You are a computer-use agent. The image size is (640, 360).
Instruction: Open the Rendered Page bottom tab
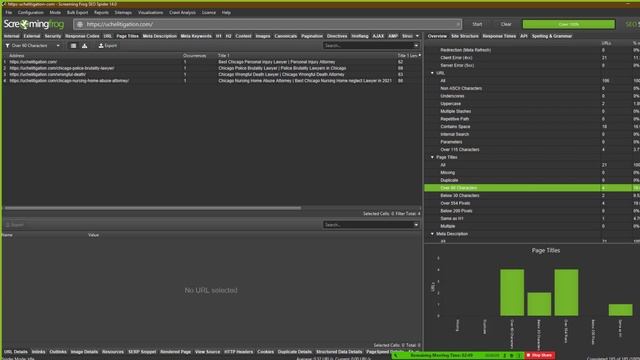coord(176,352)
